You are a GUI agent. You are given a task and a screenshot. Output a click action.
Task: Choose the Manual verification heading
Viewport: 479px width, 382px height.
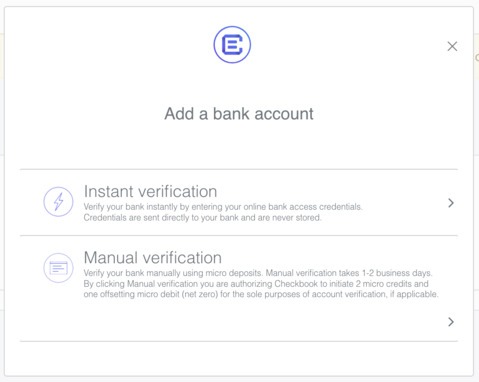[153, 258]
